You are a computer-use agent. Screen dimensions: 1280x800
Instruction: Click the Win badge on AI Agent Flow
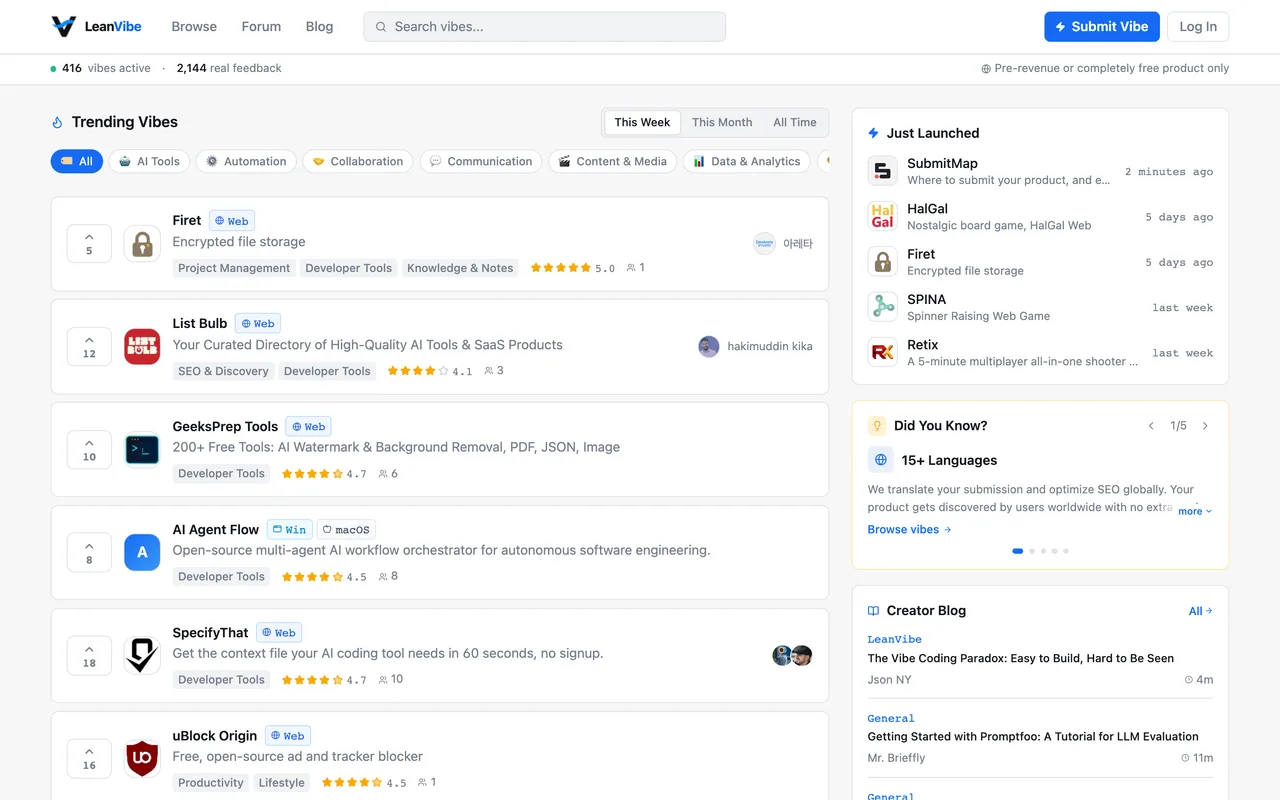pos(289,530)
